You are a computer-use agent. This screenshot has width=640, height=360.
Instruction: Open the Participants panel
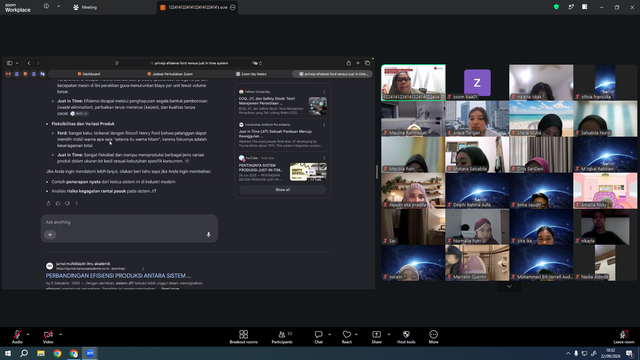tap(282, 337)
